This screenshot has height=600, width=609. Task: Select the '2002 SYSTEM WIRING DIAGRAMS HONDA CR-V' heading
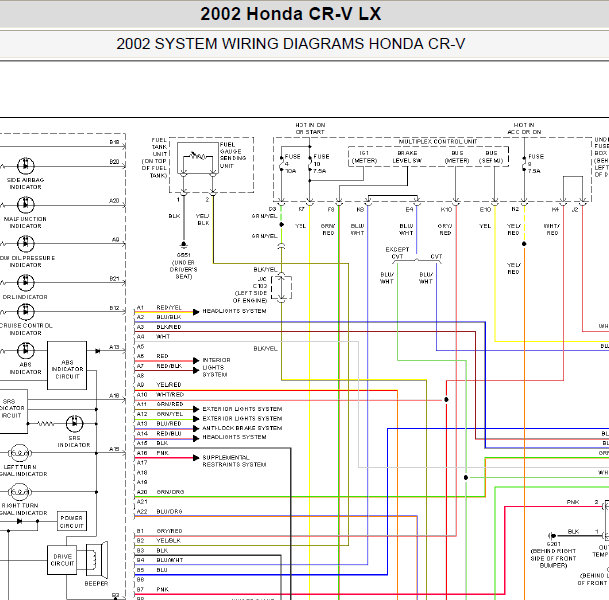pos(291,43)
